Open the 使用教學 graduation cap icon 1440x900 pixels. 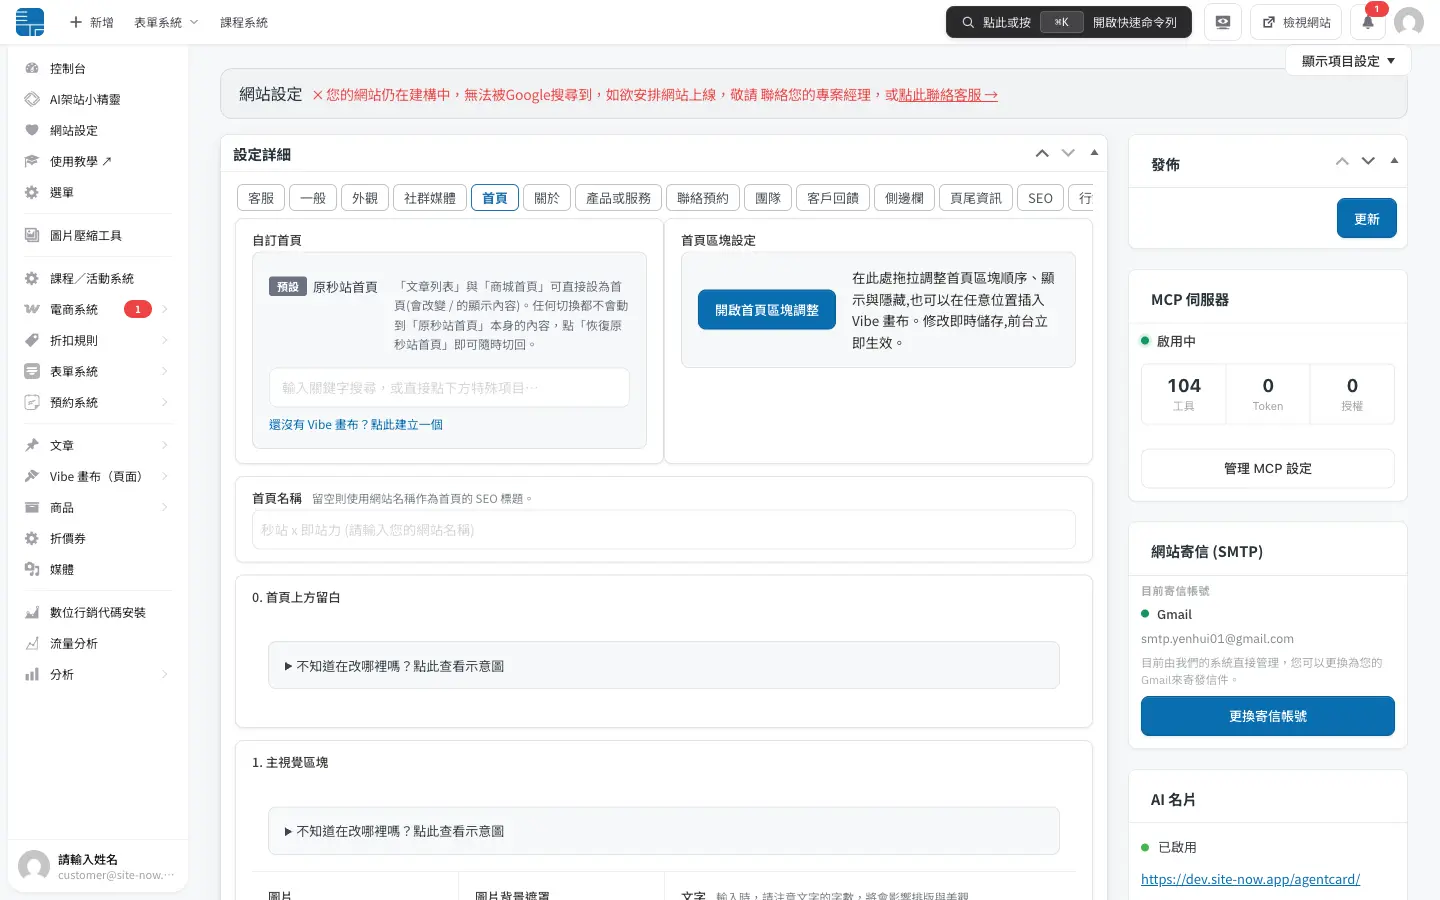(x=32, y=161)
